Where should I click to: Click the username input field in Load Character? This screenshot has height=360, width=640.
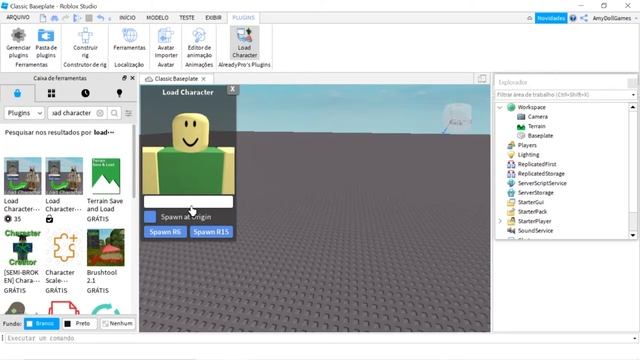(188, 202)
